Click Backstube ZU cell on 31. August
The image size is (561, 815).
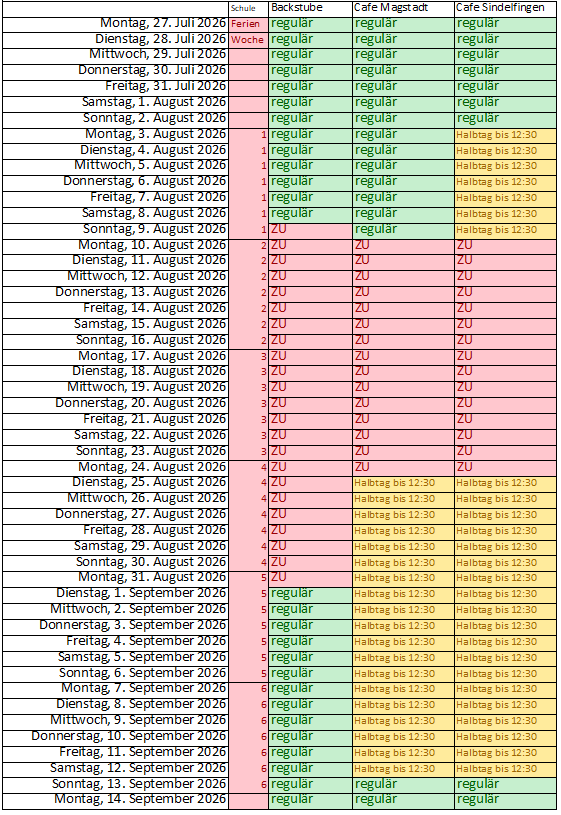click(310, 579)
